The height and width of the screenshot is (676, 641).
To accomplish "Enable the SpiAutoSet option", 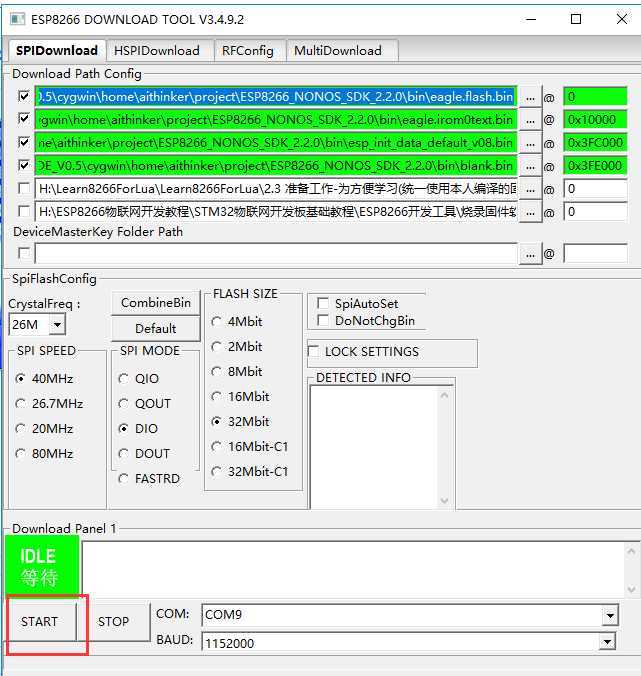I will tap(322, 303).
